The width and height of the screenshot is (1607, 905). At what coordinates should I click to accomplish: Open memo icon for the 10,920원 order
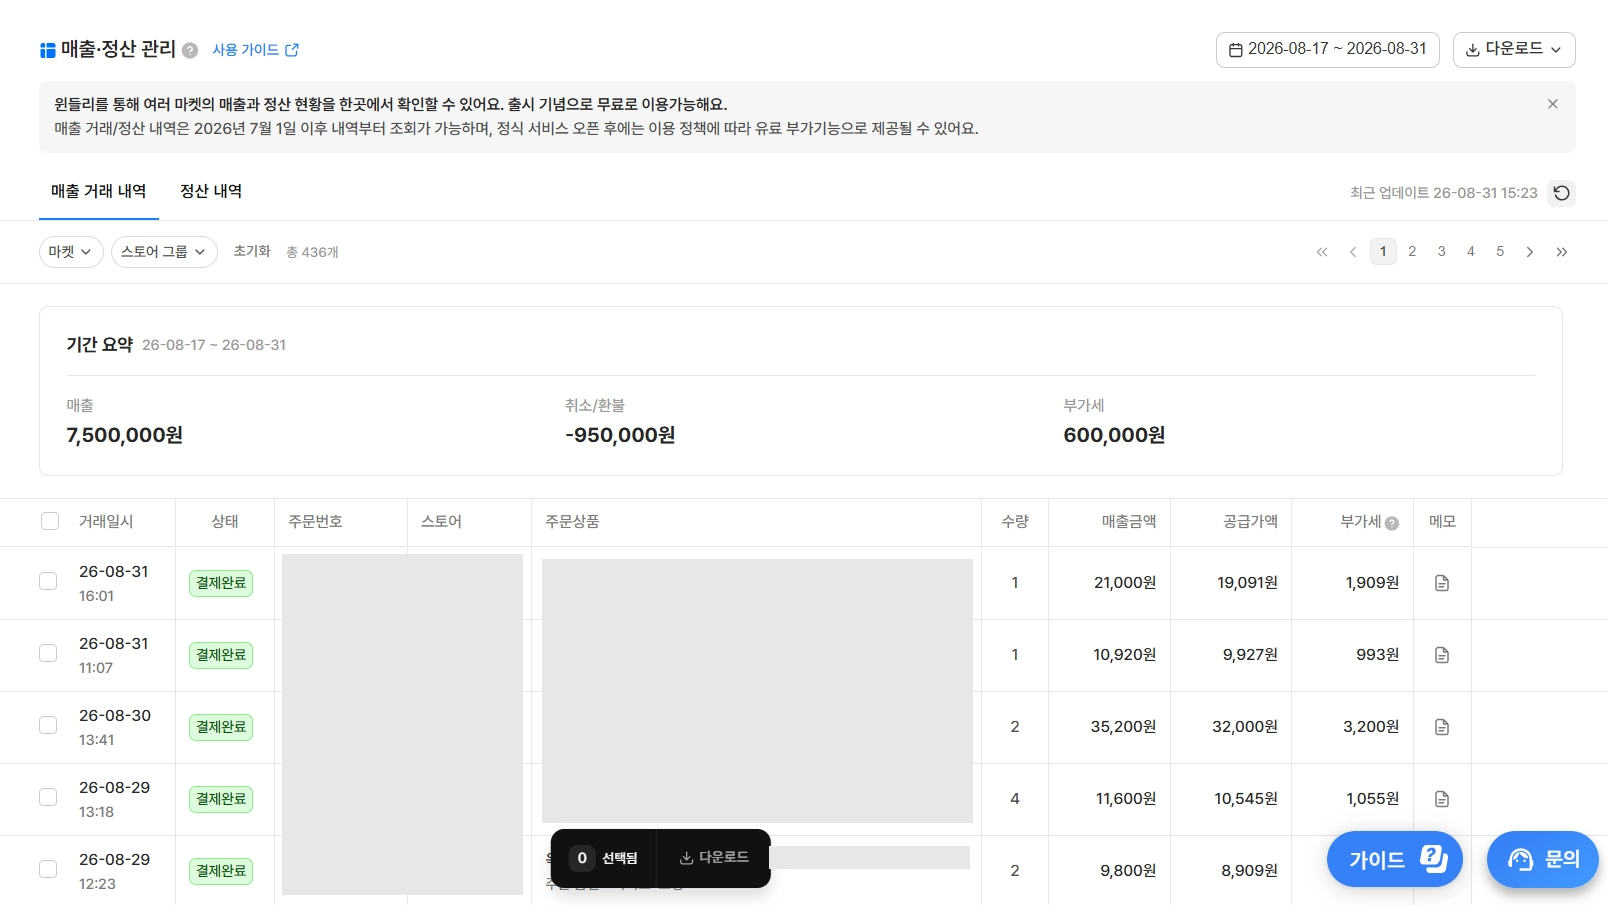click(x=1441, y=655)
